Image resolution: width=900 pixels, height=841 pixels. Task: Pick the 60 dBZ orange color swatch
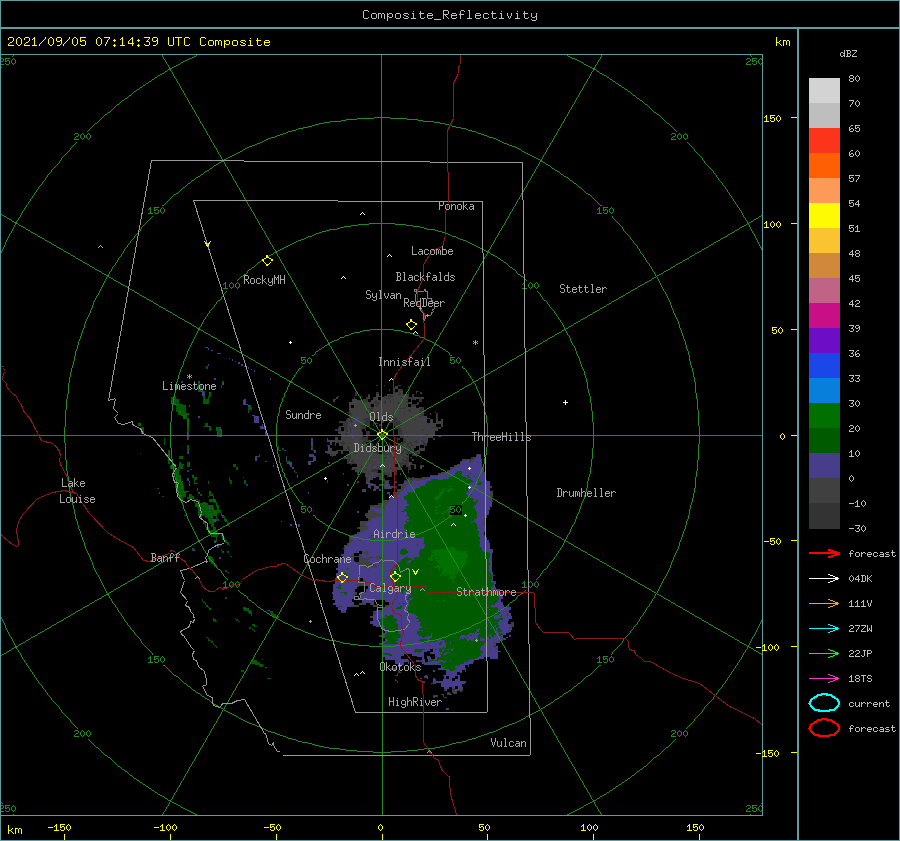[824, 165]
